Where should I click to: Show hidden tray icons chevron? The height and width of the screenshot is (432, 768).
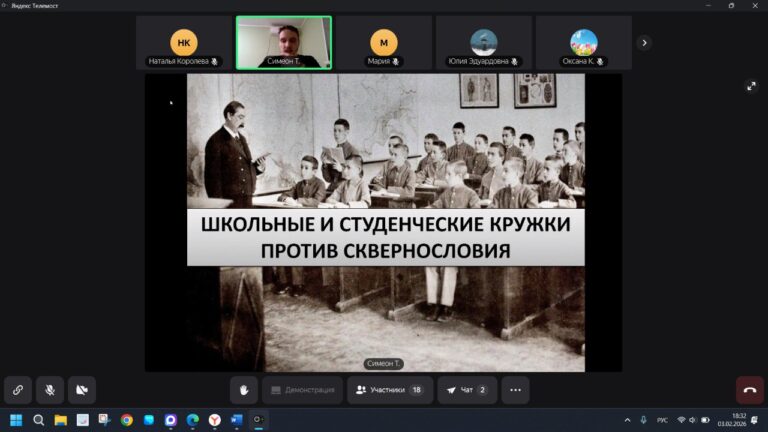tap(627, 420)
